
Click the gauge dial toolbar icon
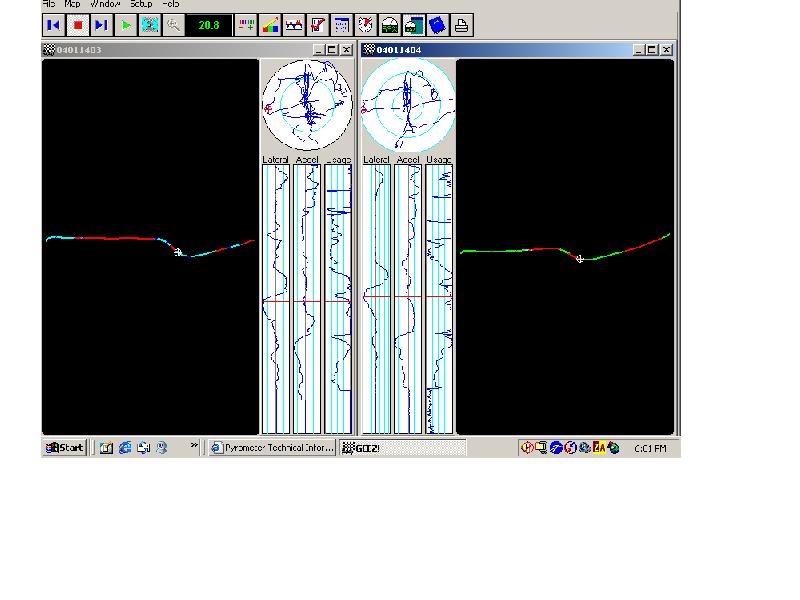(x=390, y=25)
